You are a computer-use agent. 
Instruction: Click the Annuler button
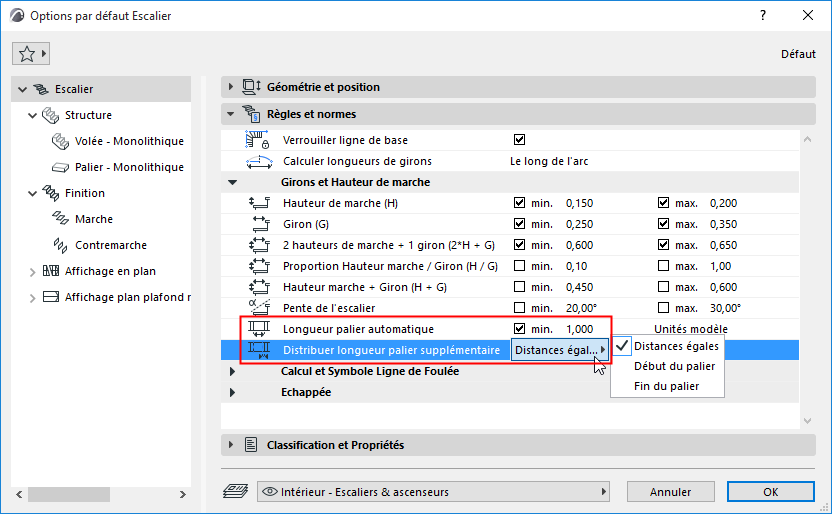tap(671, 492)
